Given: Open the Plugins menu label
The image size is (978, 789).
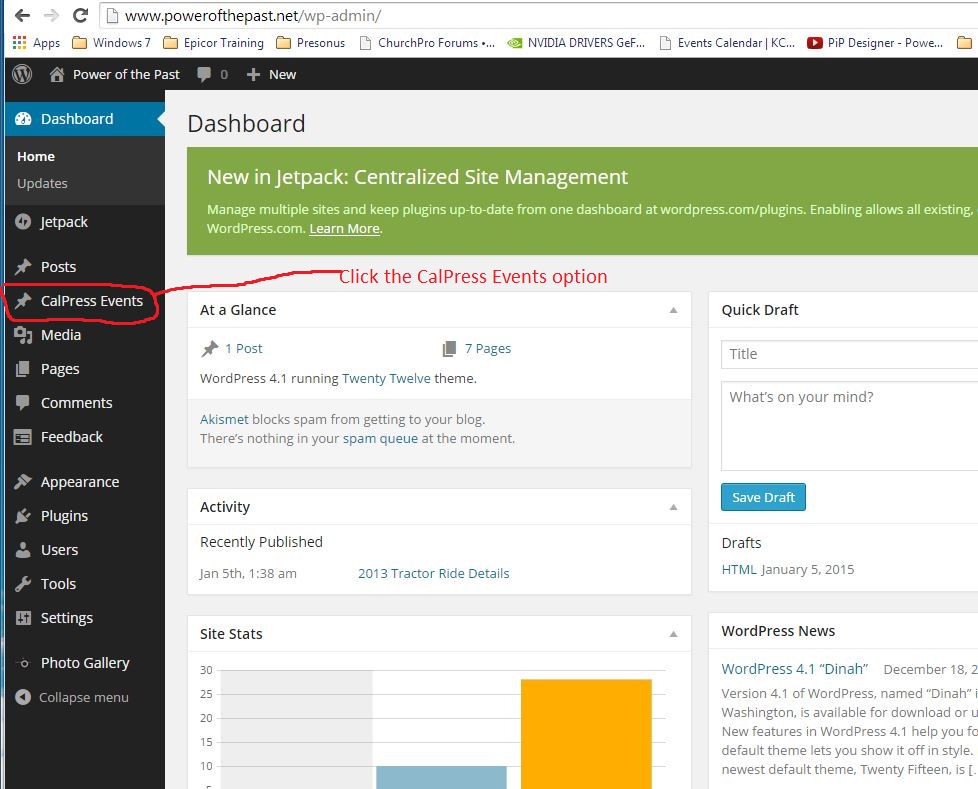Looking at the screenshot, I should (x=64, y=516).
